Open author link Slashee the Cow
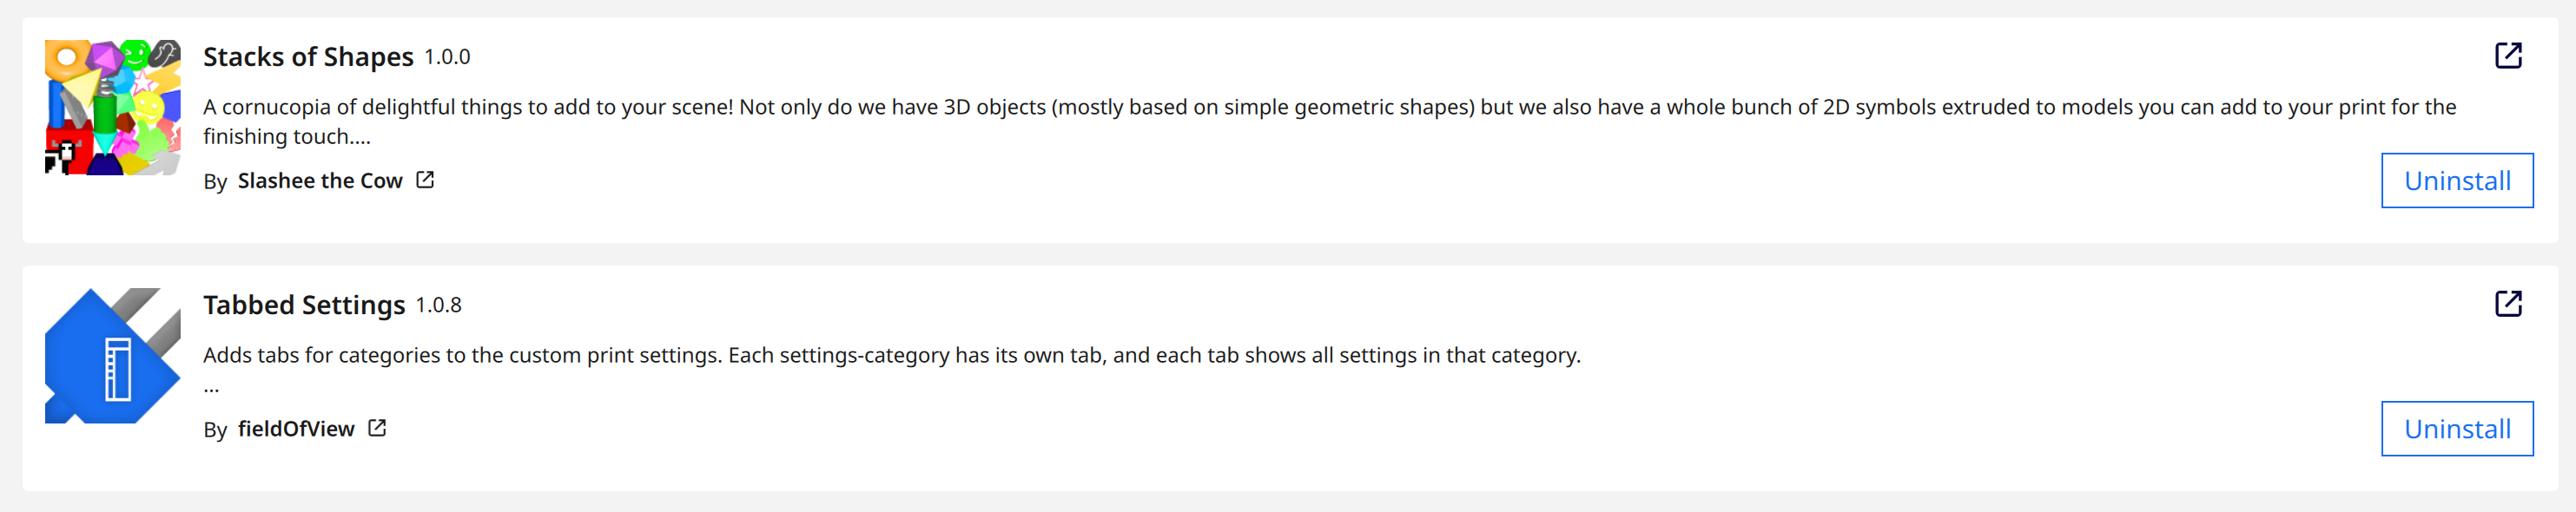 320,181
